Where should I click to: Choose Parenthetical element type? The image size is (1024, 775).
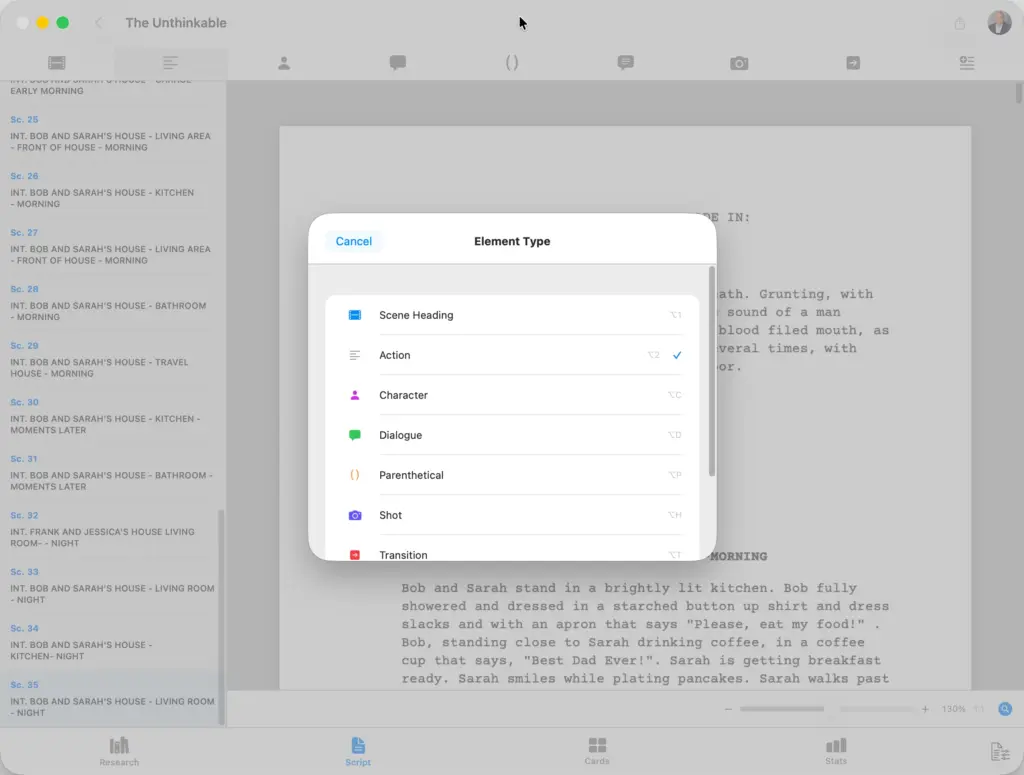coord(512,475)
